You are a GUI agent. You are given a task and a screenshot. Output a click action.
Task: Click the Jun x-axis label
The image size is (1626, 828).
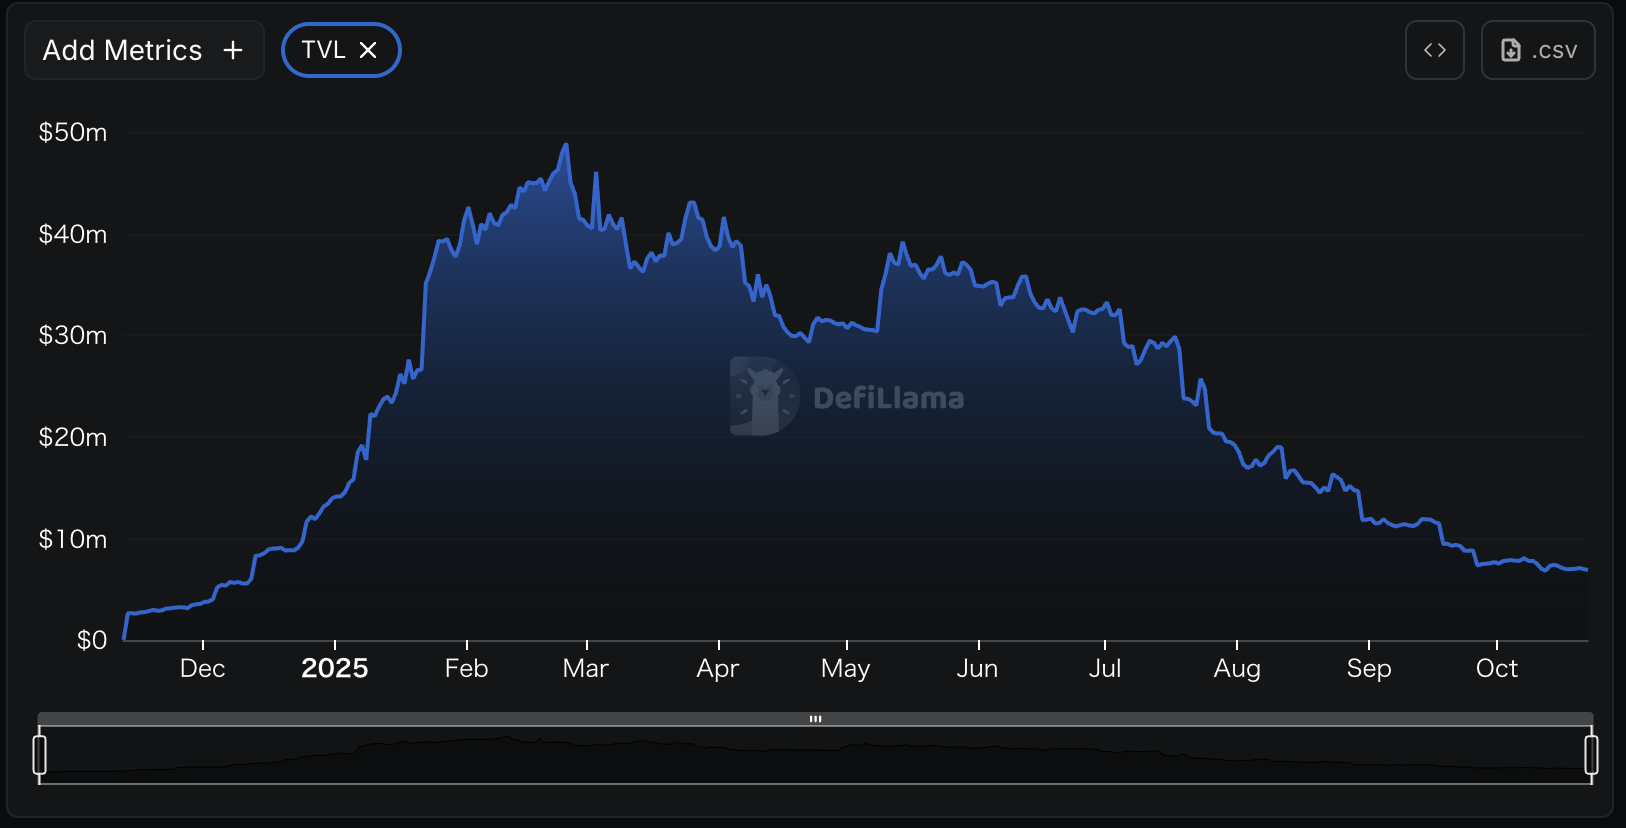tap(978, 669)
